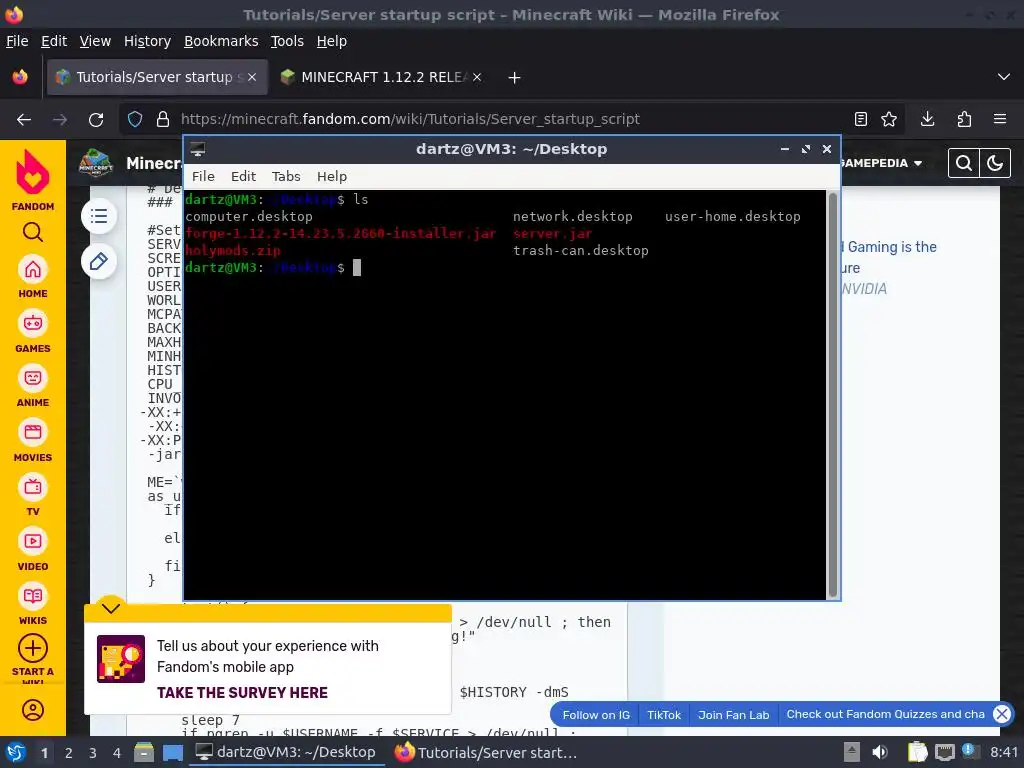Switch to workspace 2 in taskbar
This screenshot has width=1024, height=768.
pyautogui.click(x=69, y=753)
